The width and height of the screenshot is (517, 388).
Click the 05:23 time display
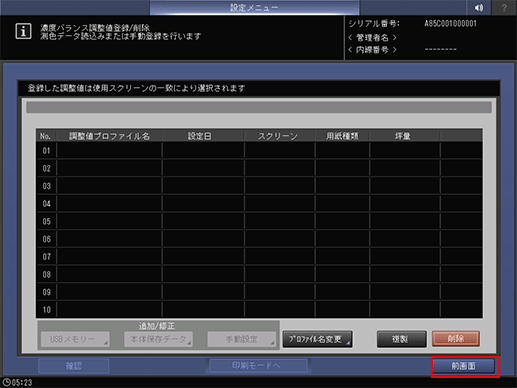[x=22, y=383]
